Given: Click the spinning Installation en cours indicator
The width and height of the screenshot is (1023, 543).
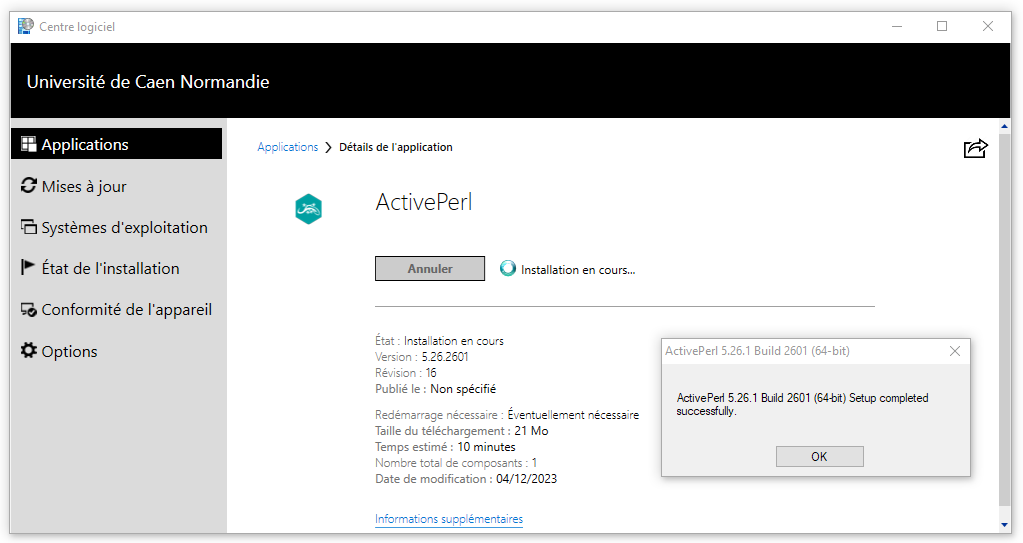Looking at the screenshot, I should click(x=508, y=269).
